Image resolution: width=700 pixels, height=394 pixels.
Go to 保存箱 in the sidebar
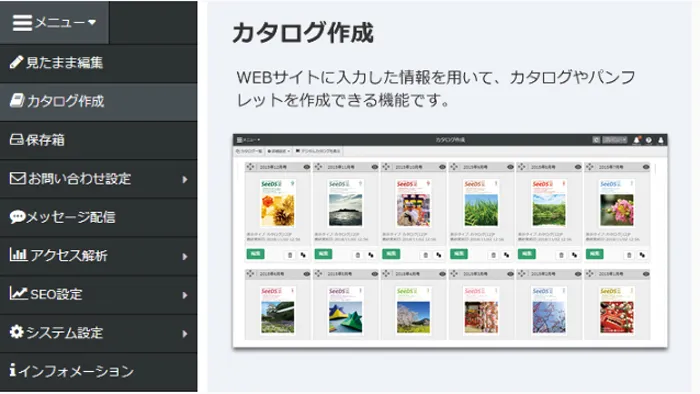click(98, 140)
